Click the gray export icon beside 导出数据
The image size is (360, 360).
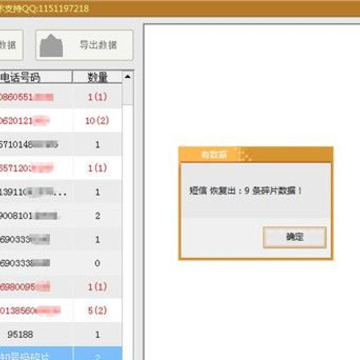(x=51, y=46)
